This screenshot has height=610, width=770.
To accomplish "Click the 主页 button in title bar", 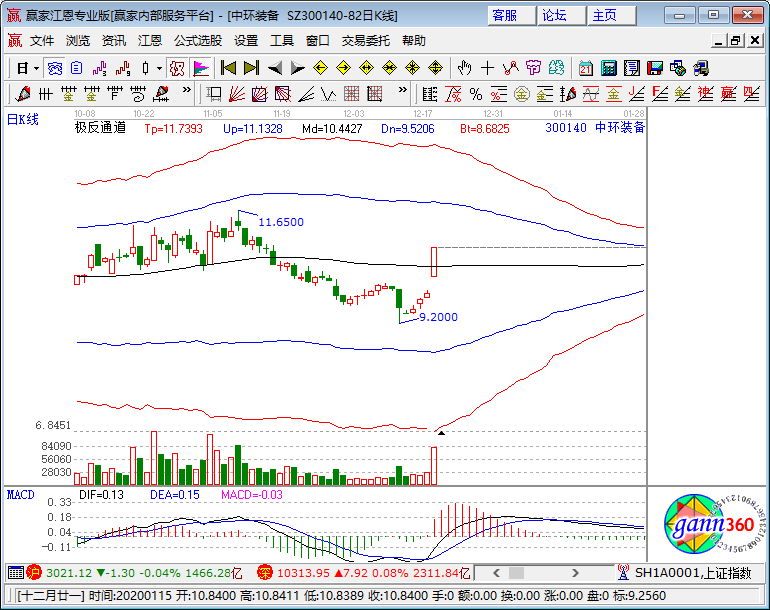I will (610, 16).
